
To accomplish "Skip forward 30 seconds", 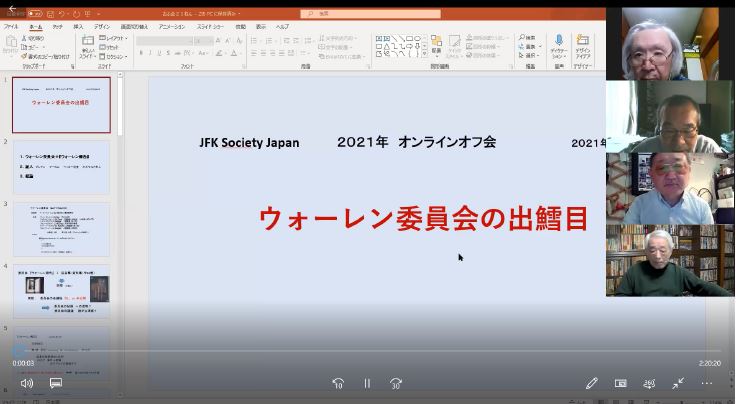I will (396, 383).
